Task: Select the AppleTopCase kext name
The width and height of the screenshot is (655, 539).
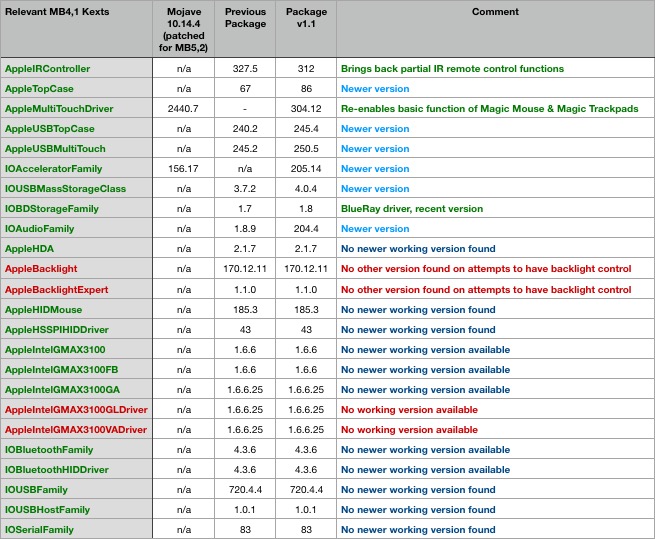Action: (x=39, y=89)
